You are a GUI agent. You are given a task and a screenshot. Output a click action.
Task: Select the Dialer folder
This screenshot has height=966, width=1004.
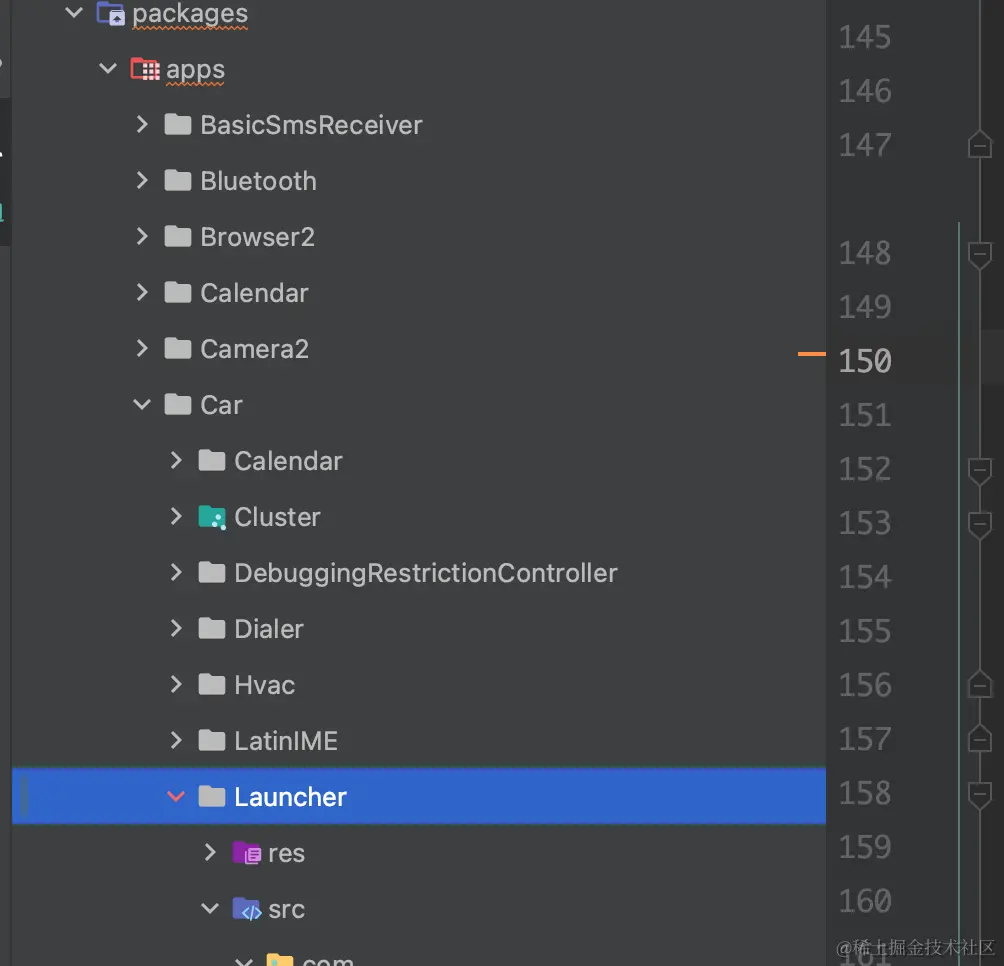point(268,629)
